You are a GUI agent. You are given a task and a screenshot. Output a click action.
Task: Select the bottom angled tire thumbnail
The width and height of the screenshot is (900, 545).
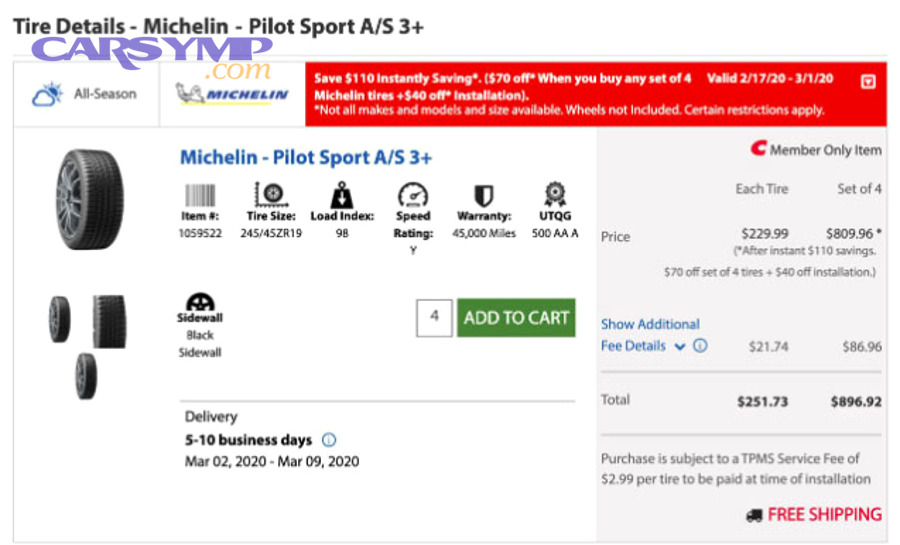coord(86,375)
